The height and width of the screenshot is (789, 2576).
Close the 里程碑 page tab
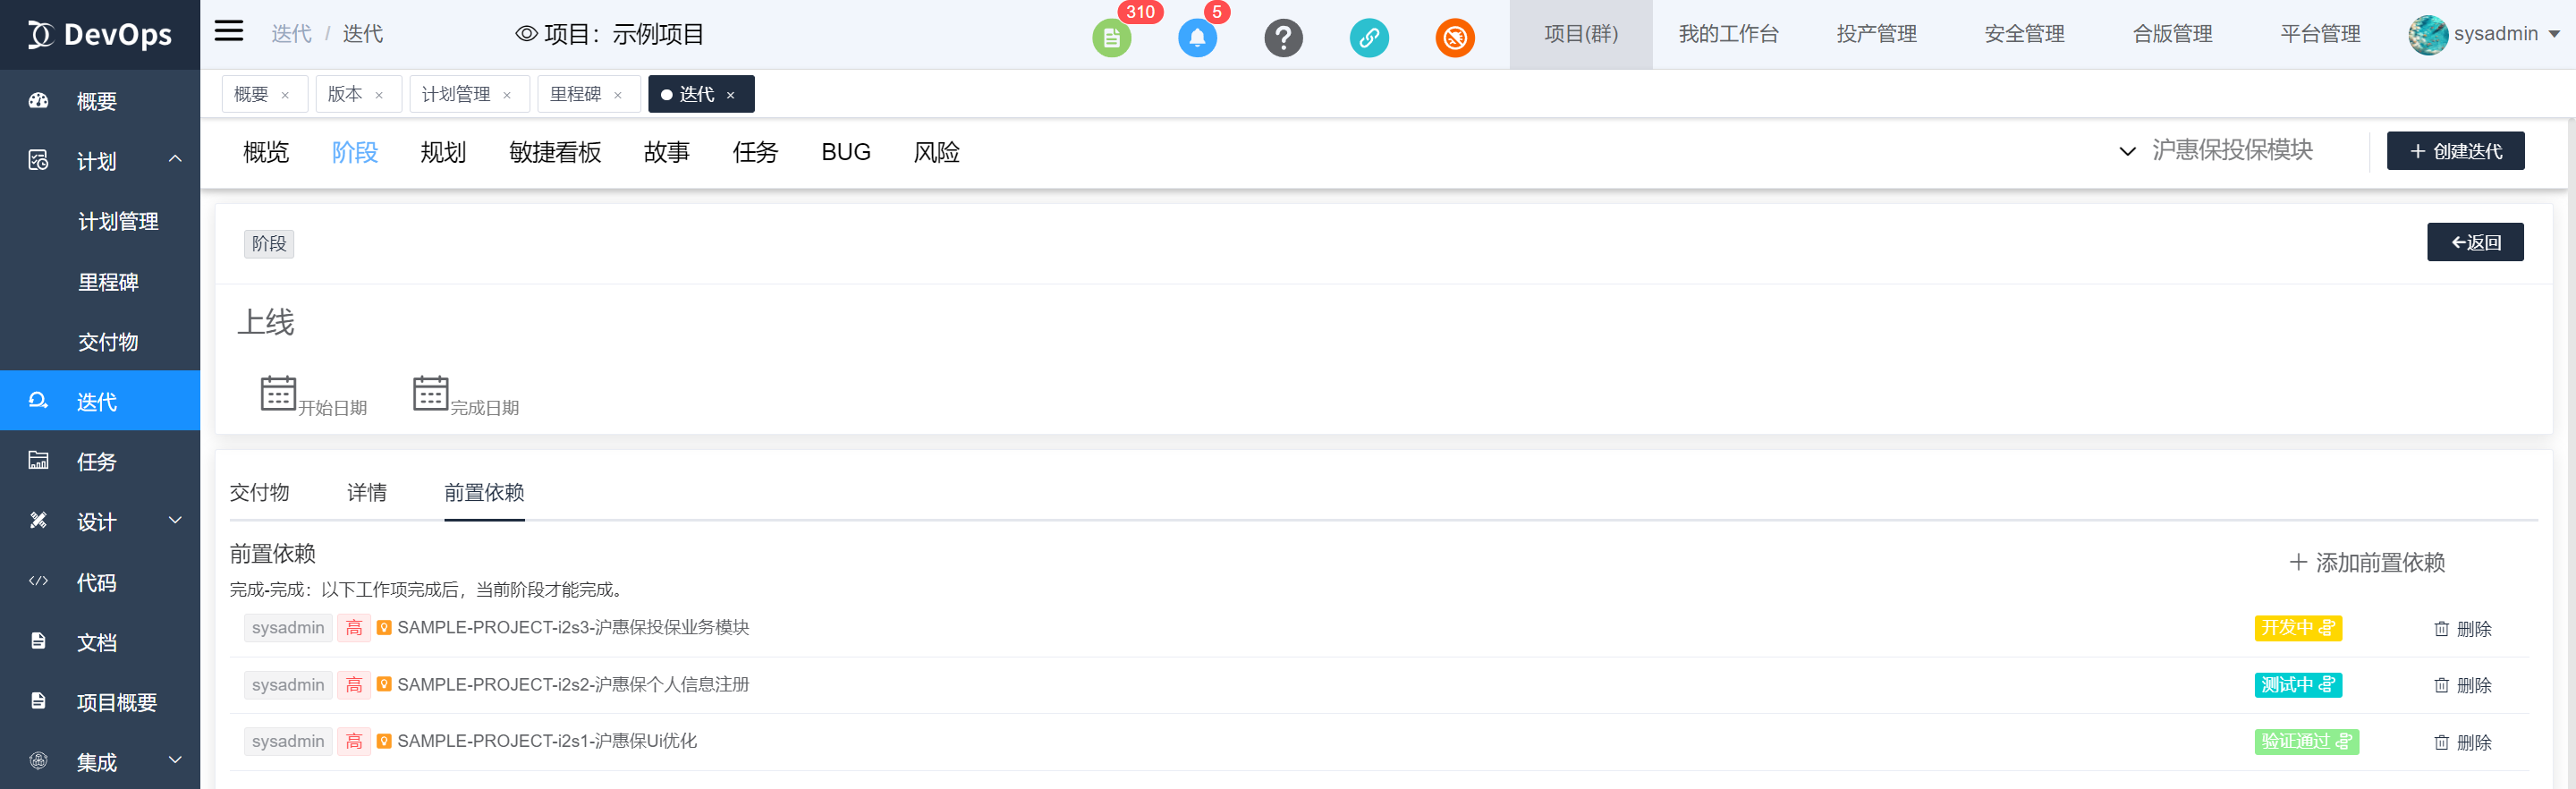618,95
